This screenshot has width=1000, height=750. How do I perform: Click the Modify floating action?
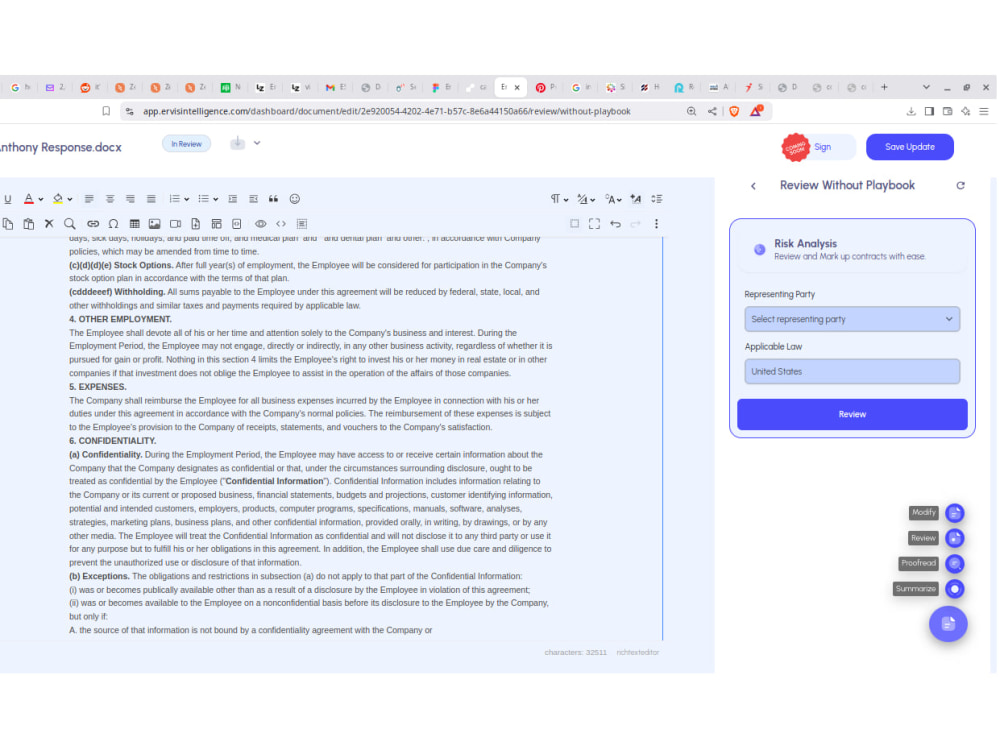point(955,513)
